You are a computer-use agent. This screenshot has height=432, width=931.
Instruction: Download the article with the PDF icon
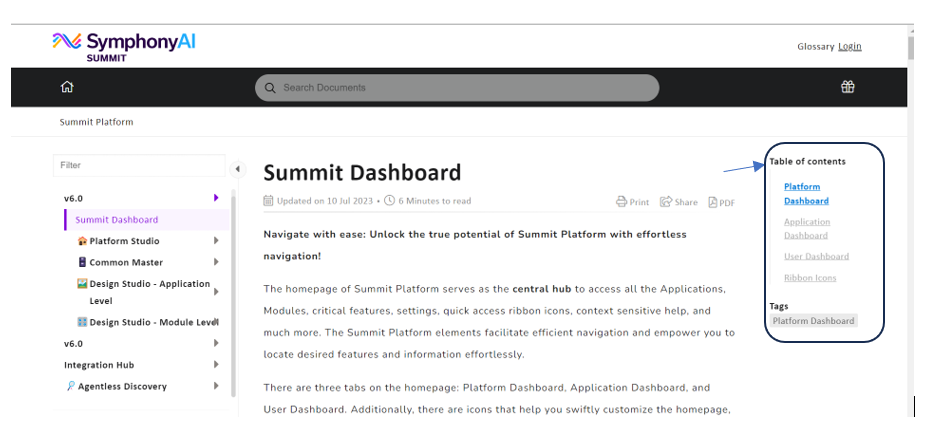tap(712, 202)
